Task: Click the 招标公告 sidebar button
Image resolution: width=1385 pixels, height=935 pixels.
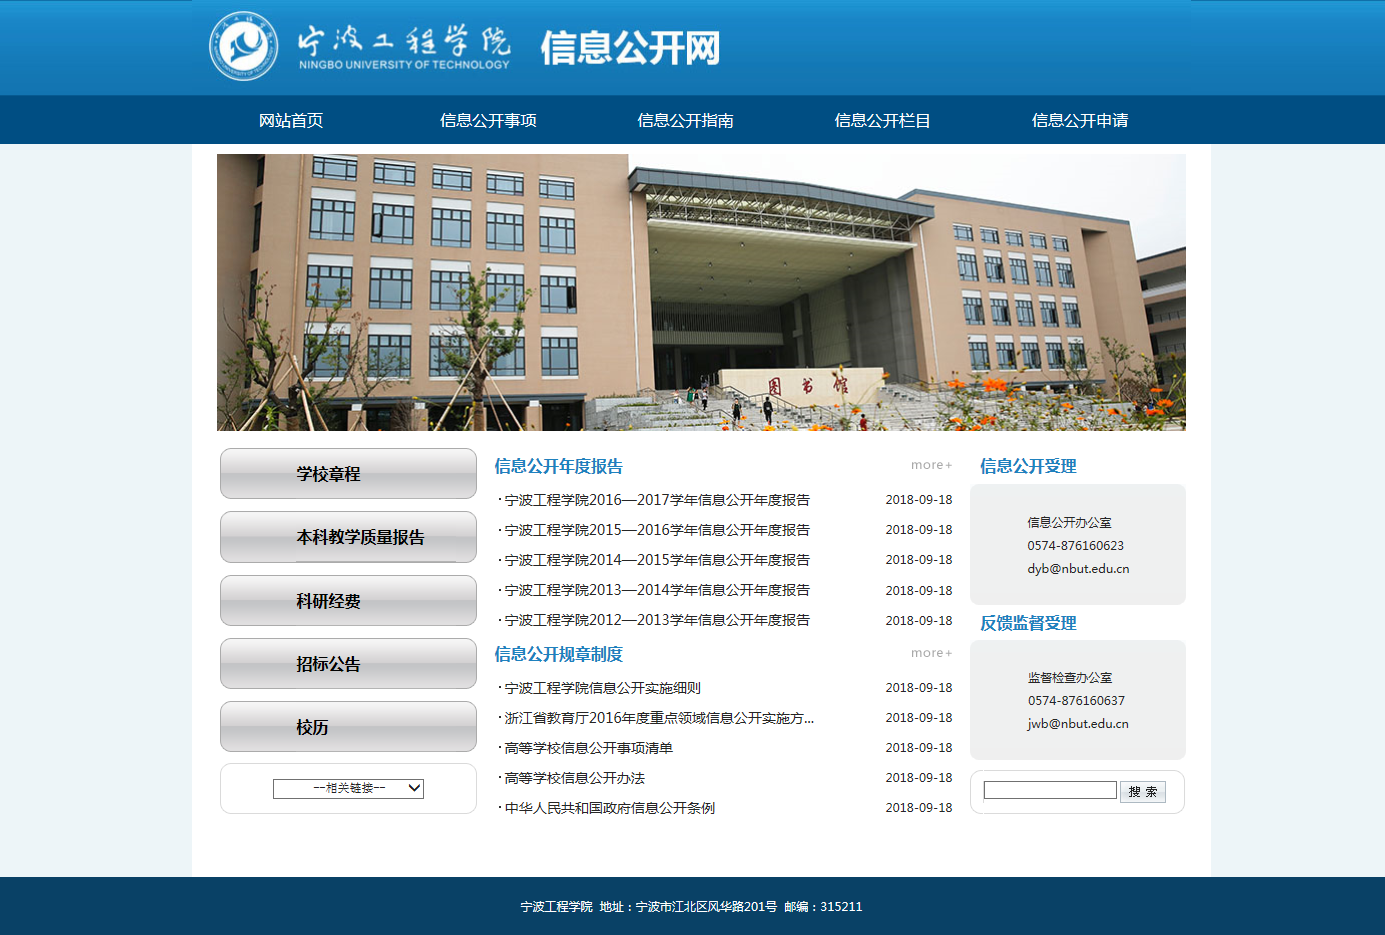Action: coord(348,664)
